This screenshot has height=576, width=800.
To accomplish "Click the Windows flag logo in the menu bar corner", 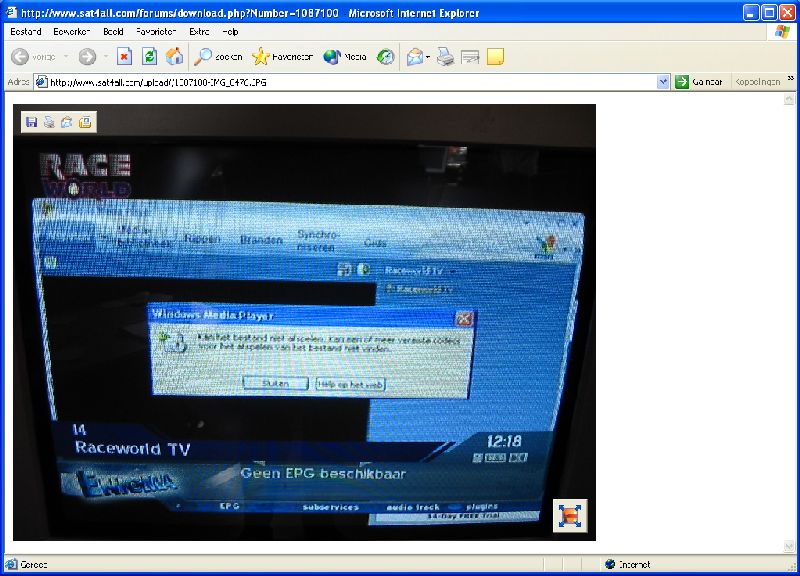I will pyautogui.click(x=782, y=32).
